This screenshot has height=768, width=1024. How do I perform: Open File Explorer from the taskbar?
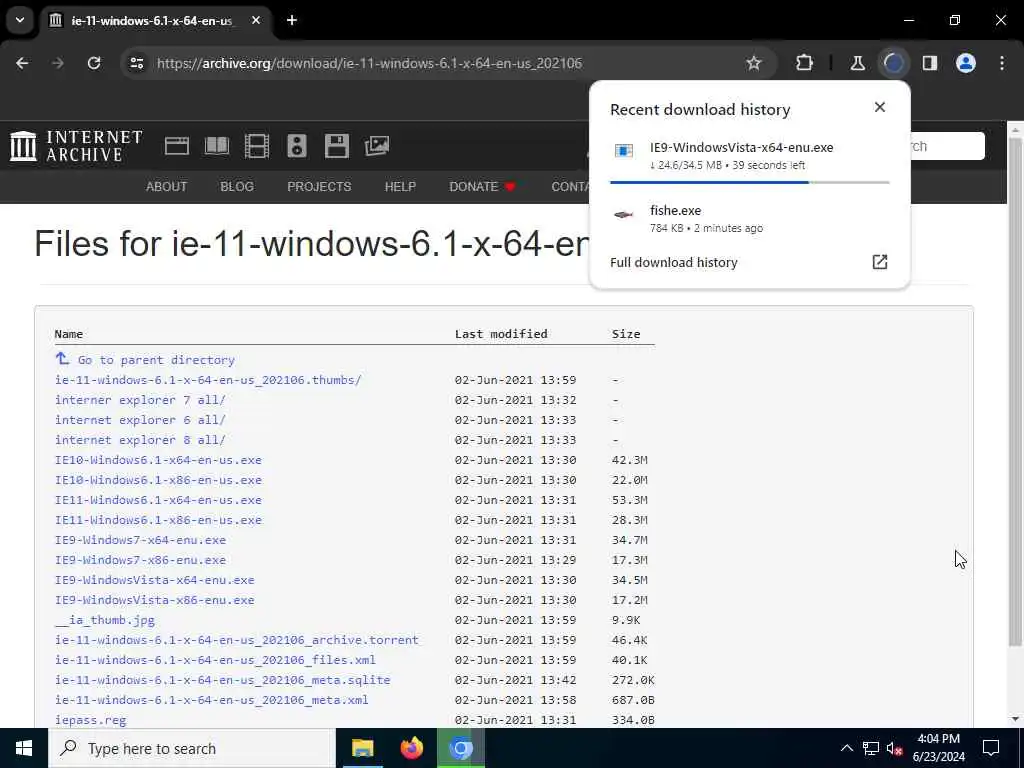click(x=362, y=748)
